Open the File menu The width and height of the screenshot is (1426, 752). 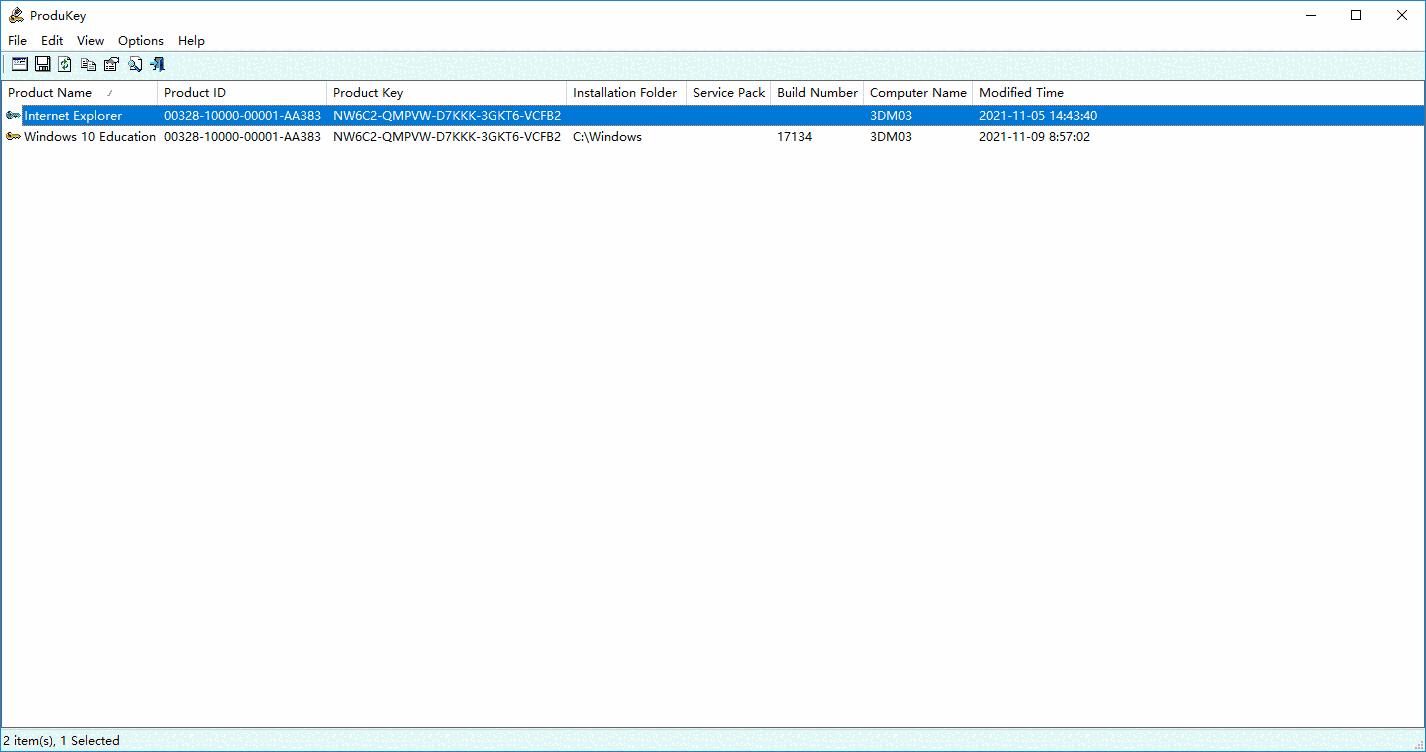[17, 41]
